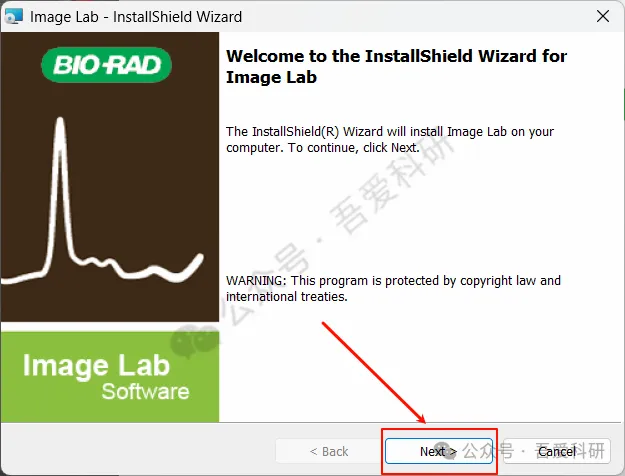Cancel the Image Lab installation
Screen dimensions: 625x476
click(557, 451)
